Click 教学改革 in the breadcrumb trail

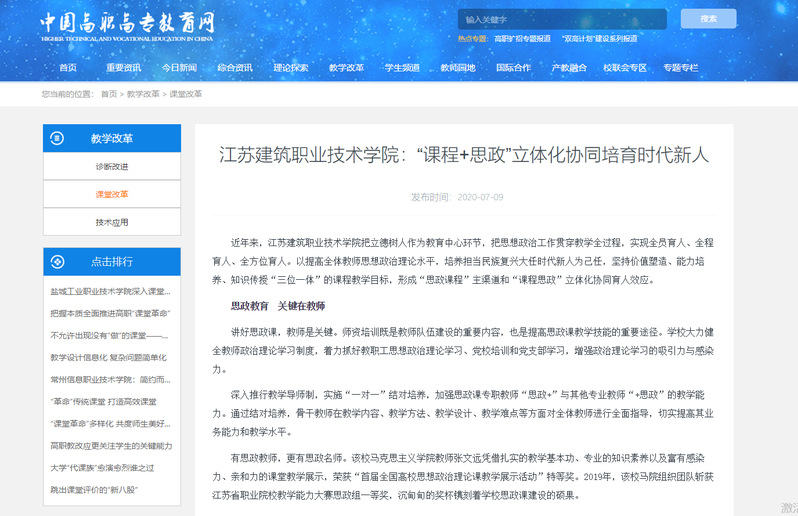click(x=142, y=94)
